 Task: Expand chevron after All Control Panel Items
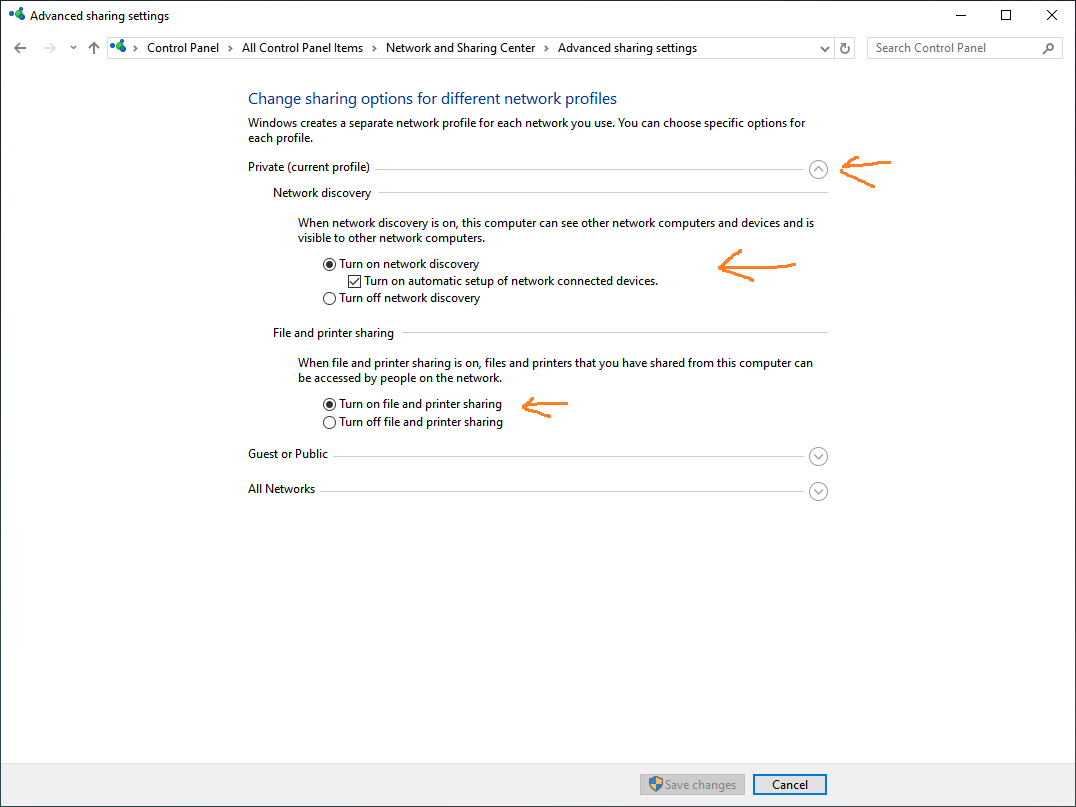coord(374,49)
